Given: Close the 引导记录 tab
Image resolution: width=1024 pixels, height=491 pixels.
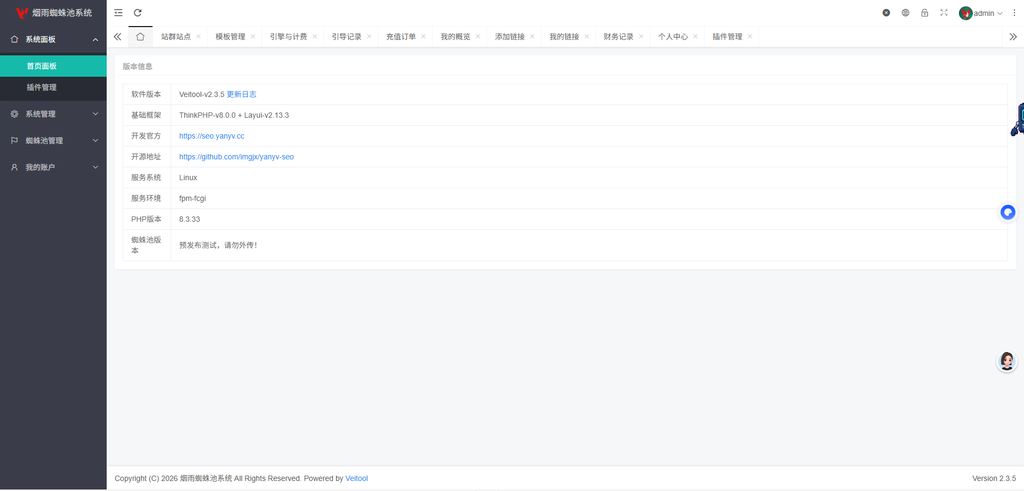Looking at the screenshot, I should click(x=369, y=37).
